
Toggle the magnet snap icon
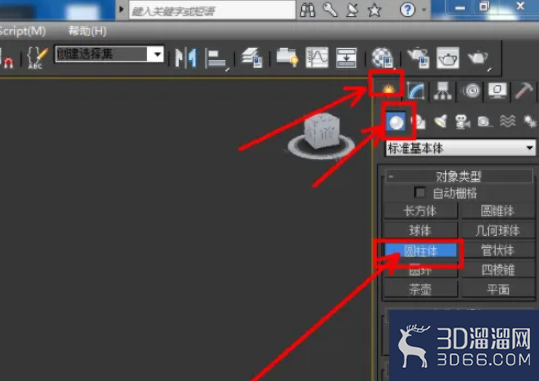click(8, 62)
